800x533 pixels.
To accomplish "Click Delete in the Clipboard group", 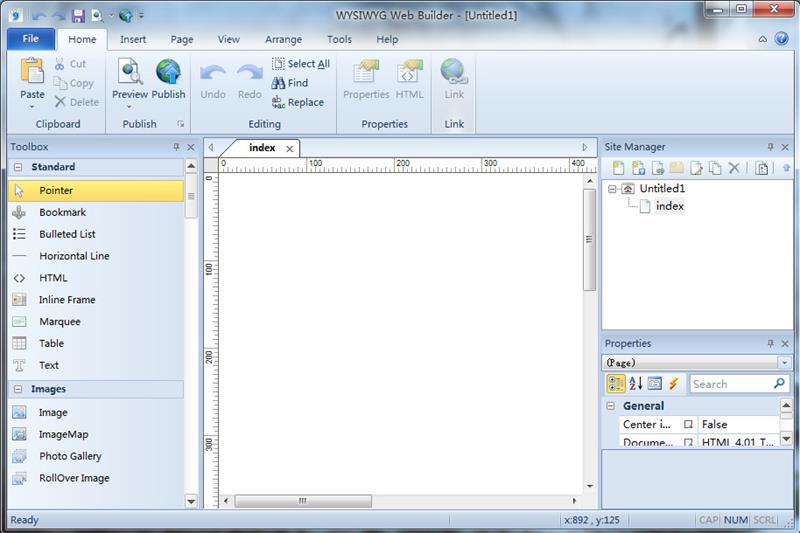I will click(x=77, y=102).
